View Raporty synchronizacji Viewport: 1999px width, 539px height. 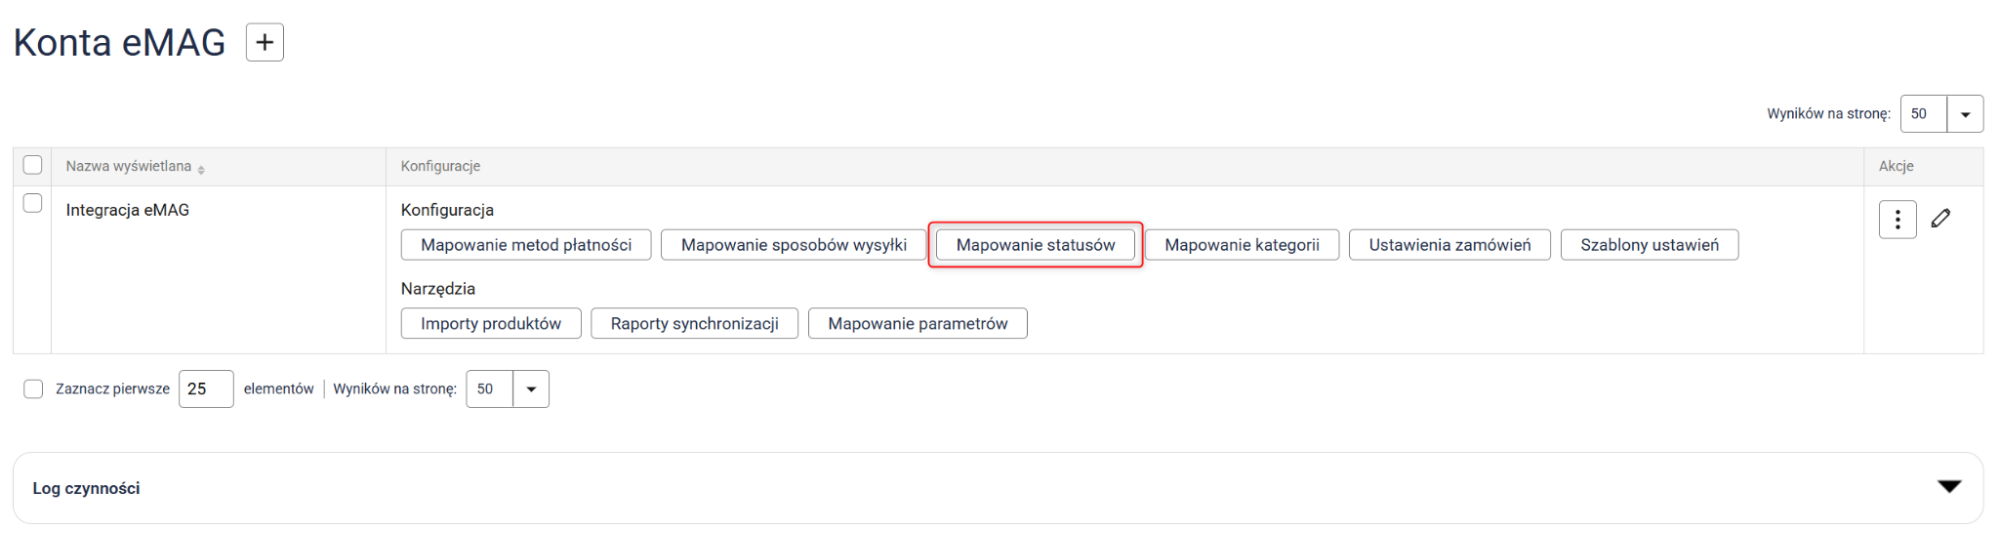click(x=694, y=324)
